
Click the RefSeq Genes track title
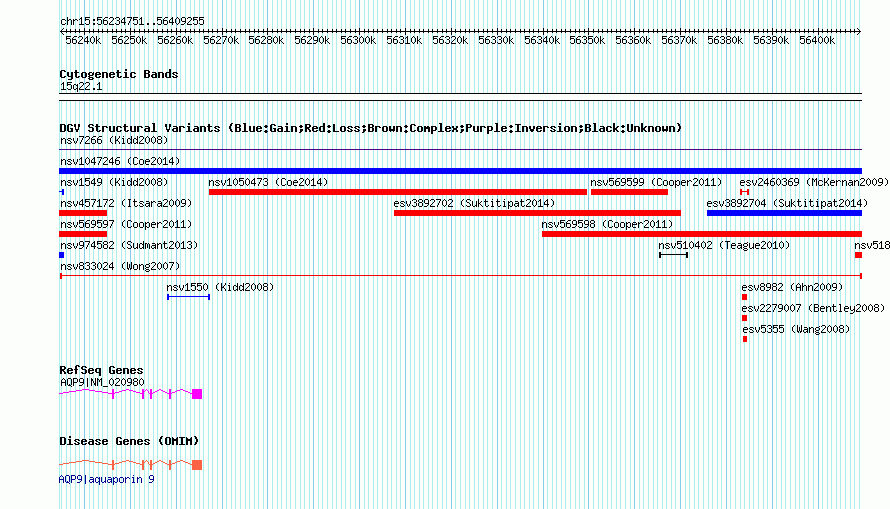tap(101, 370)
